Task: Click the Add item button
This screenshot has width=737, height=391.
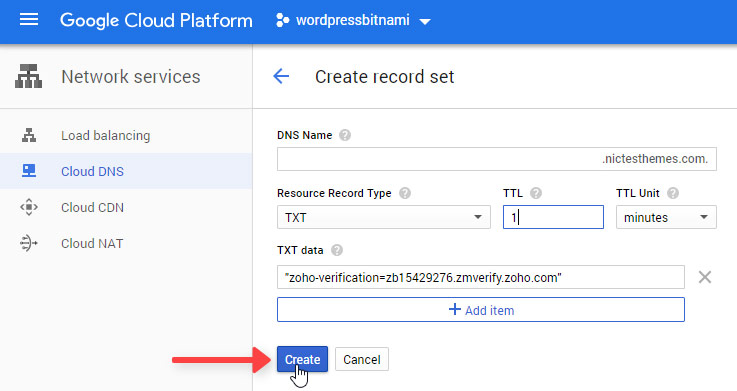Action: pos(481,310)
